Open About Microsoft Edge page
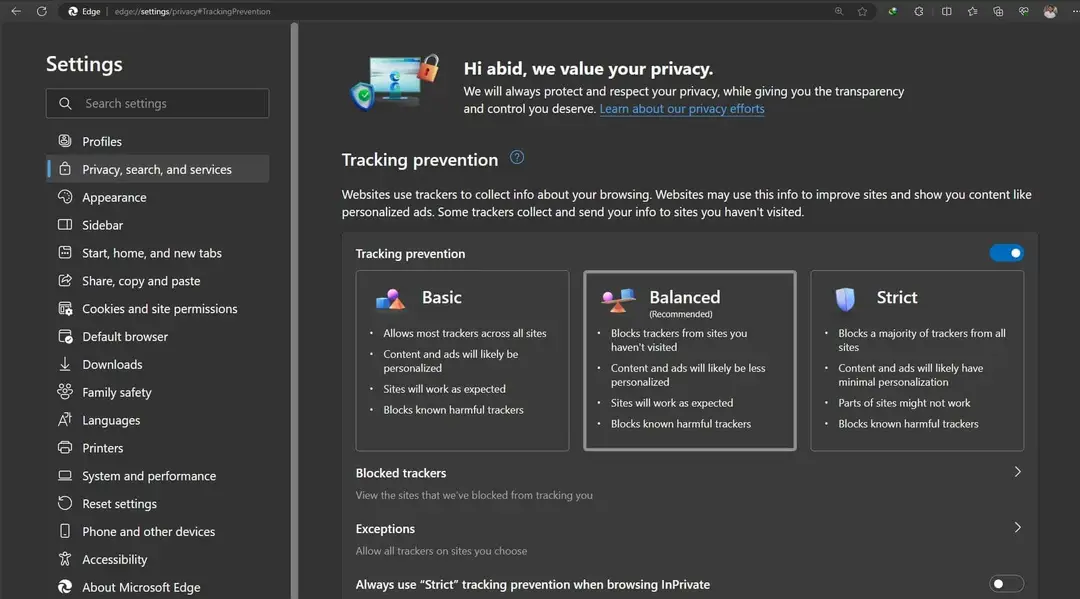Screen dimensions: 1080x599 coord(158,587)
